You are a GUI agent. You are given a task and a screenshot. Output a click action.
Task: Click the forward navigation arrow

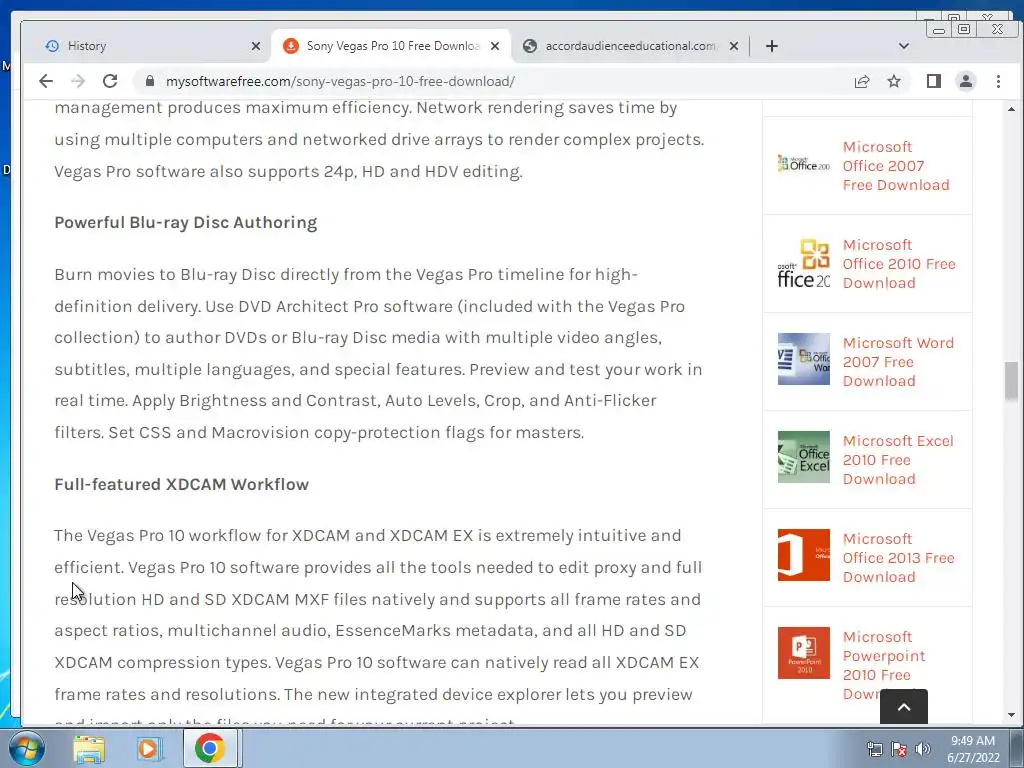pyautogui.click(x=78, y=81)
